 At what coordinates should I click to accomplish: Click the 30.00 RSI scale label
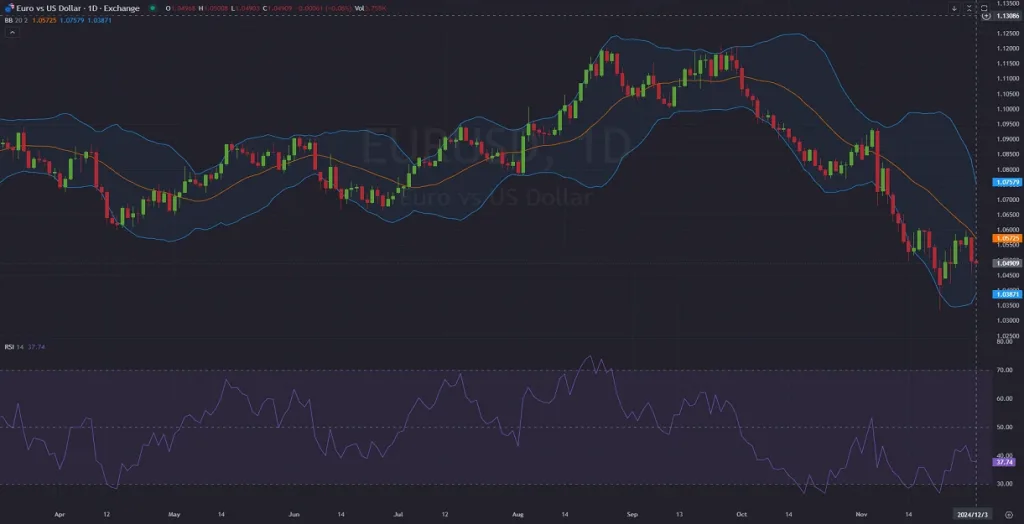(x=1004, y=484)
